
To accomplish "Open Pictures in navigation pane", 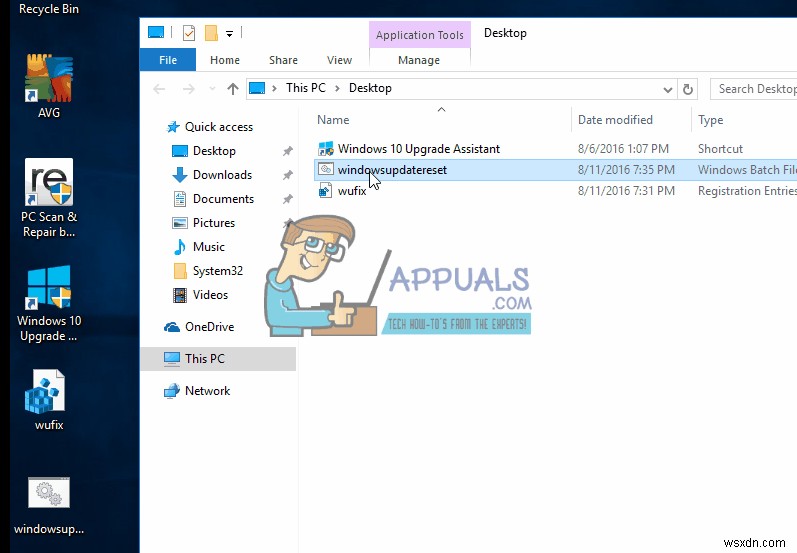I will (x=213, y=223).
